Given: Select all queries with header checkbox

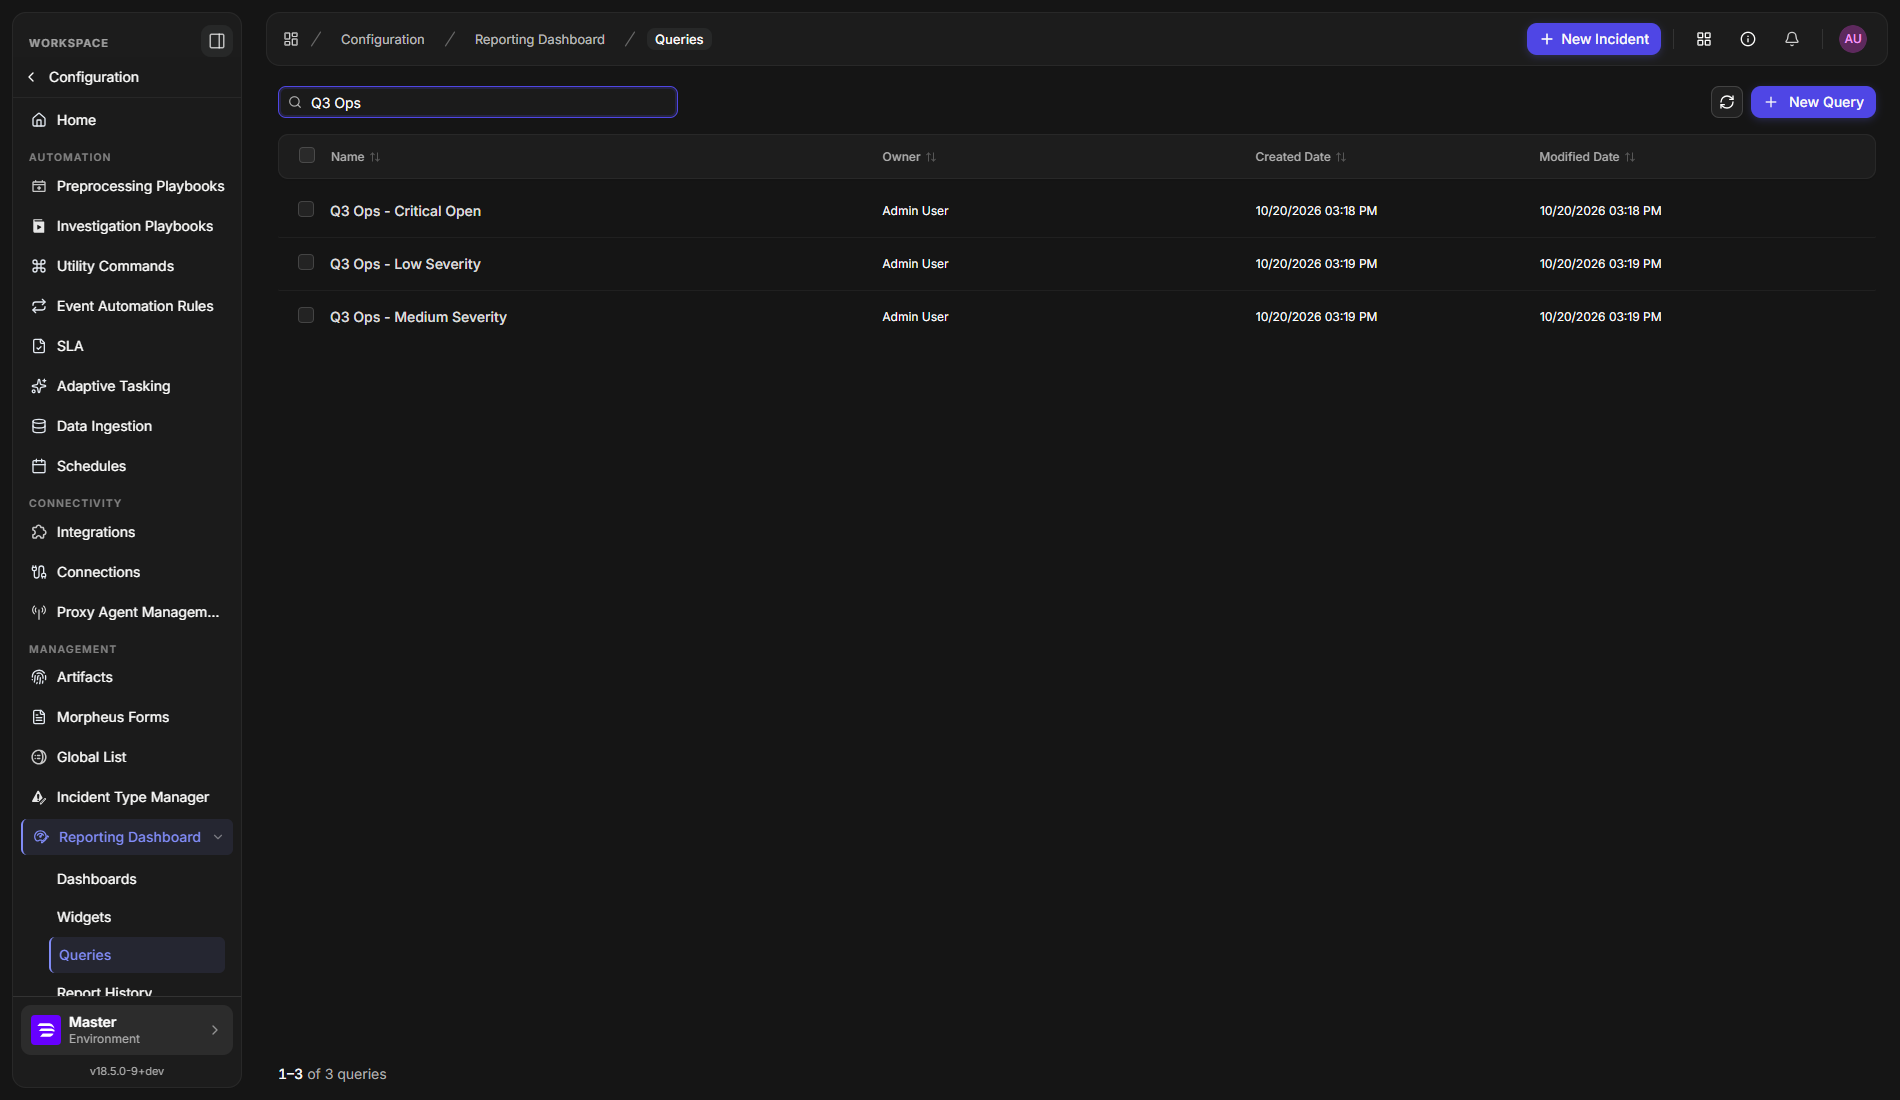Looking at the screenshot, I should (307, 155).
